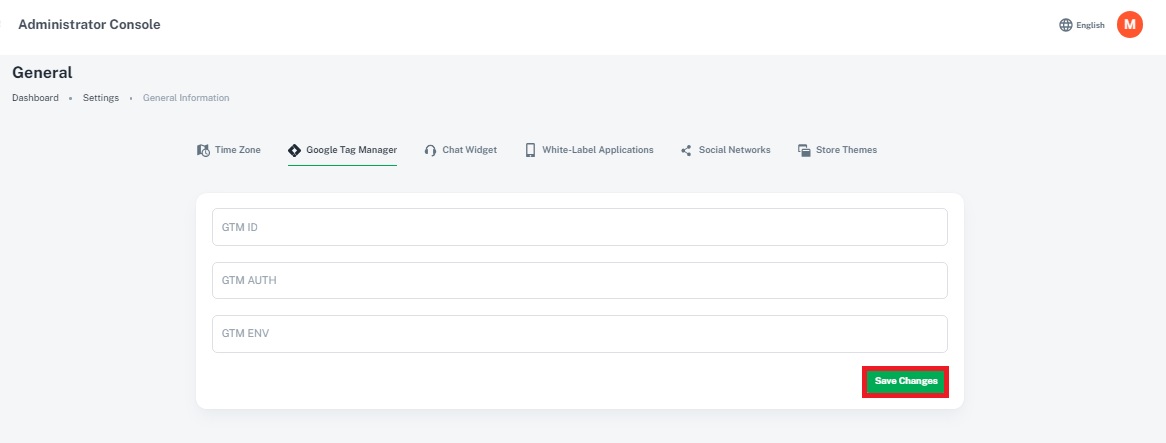The height and width of the screenshot is (443, 1166).
Task: Click the headset icon for Chat Widget
Action: pyautogui.click(x=430, y=150)
